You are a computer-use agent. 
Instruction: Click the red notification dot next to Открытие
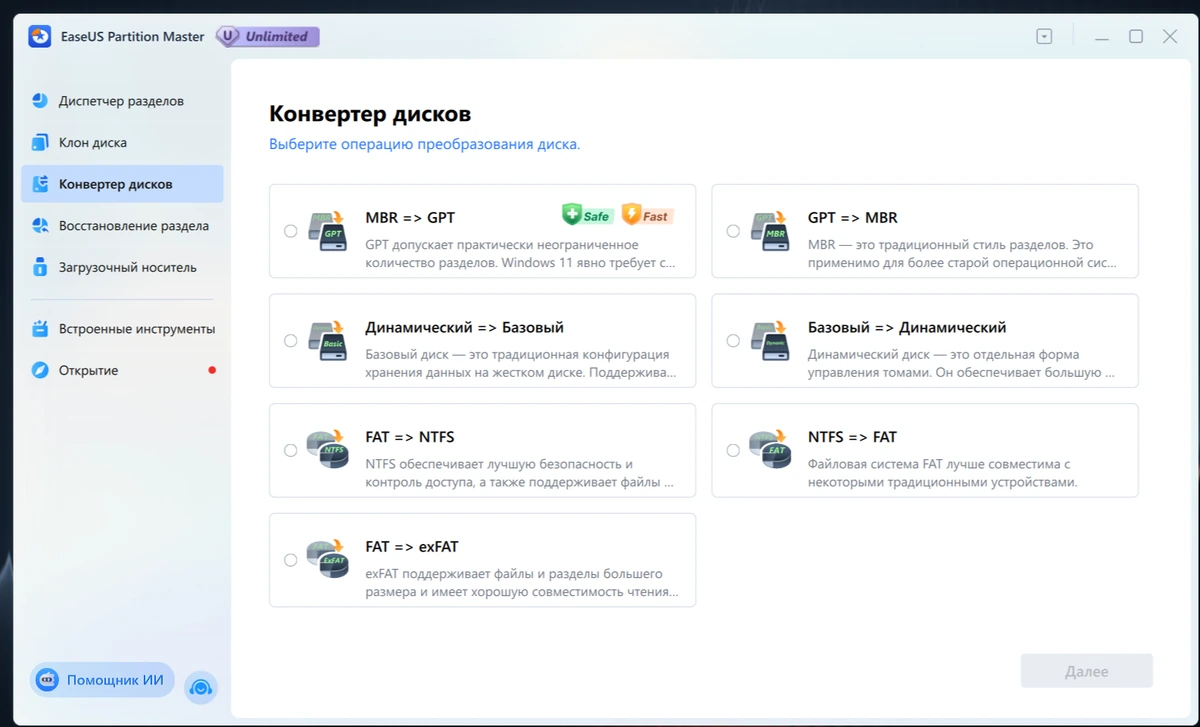212,371
